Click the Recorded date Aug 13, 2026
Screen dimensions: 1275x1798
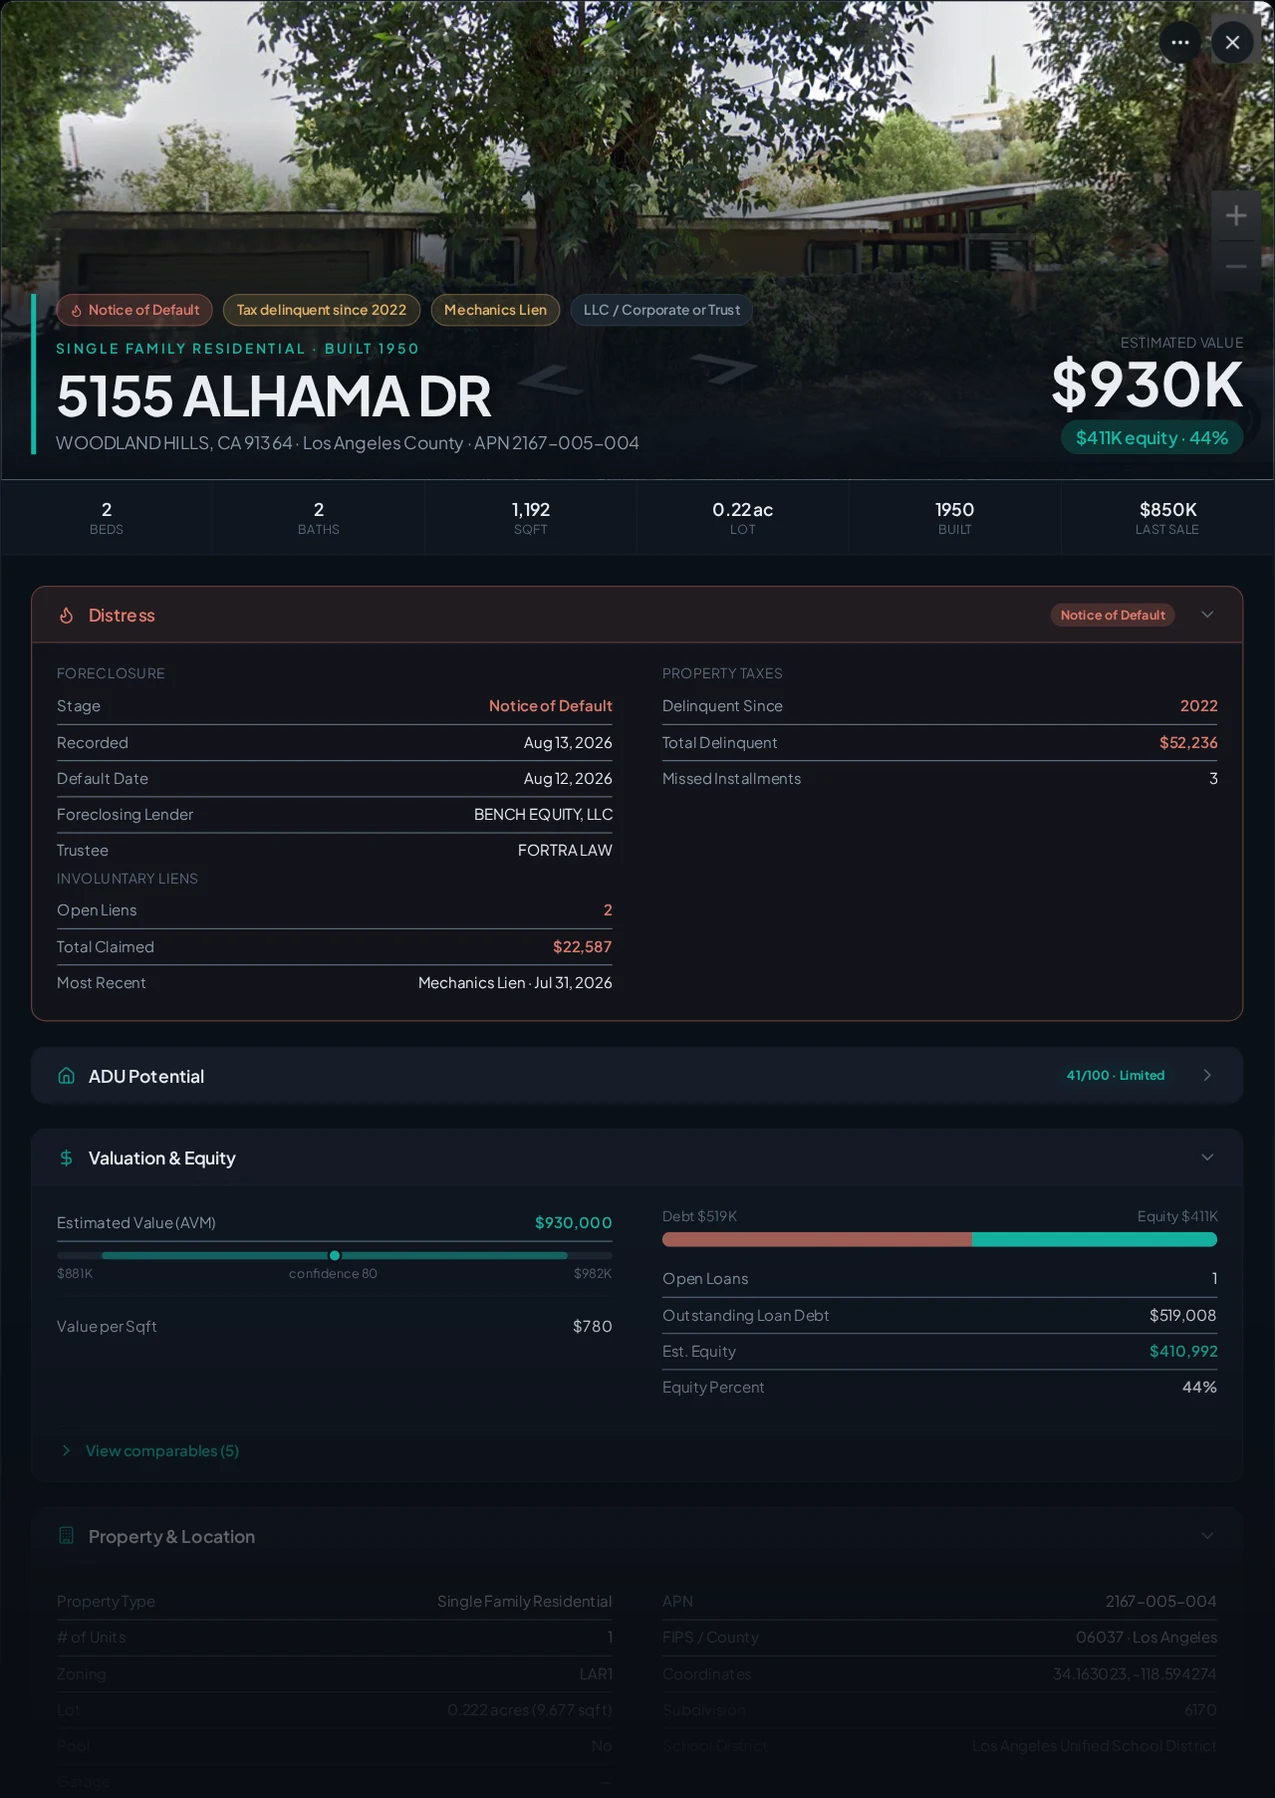point(567,743)
